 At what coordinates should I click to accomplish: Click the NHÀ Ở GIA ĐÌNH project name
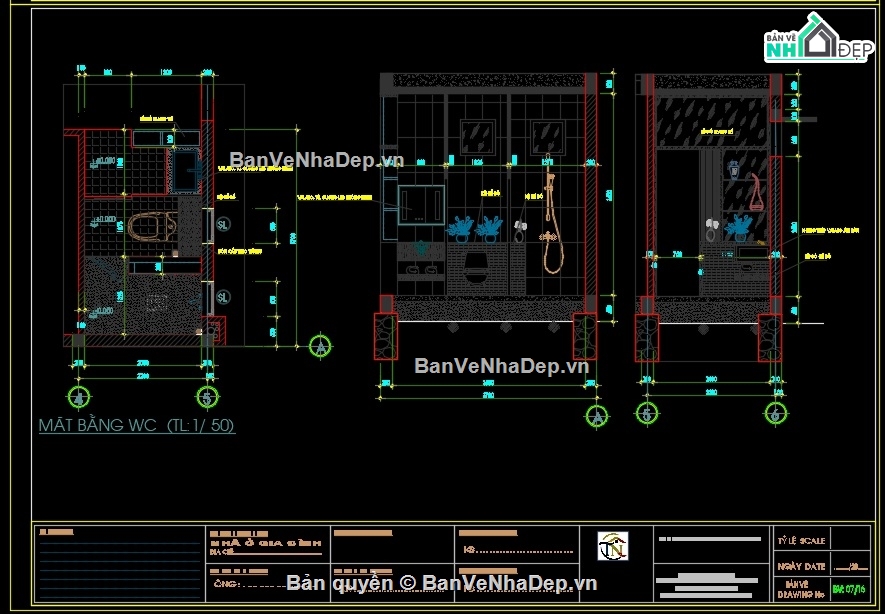(265, 543)
